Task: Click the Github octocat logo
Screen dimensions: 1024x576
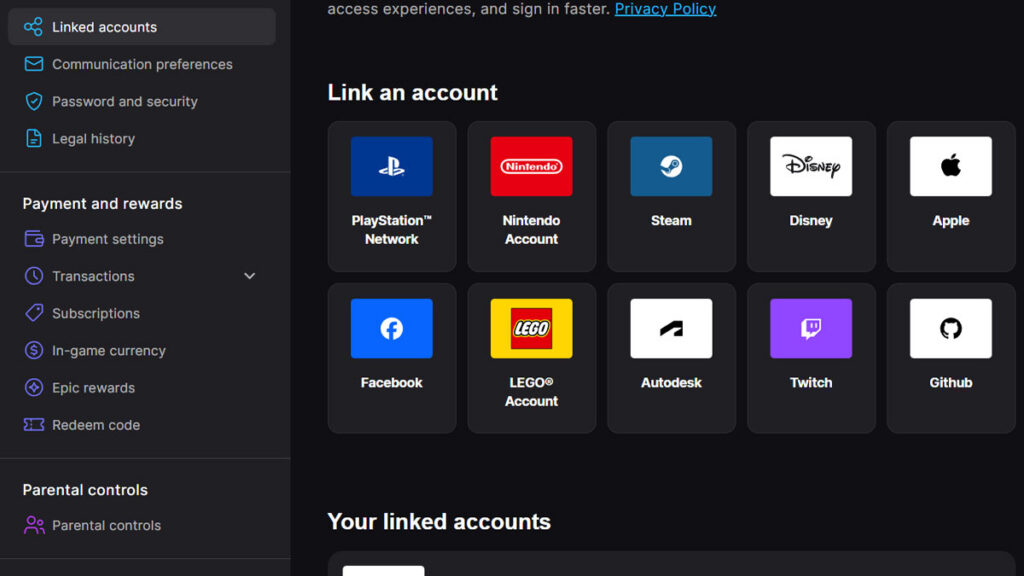Action: [951, 328]
